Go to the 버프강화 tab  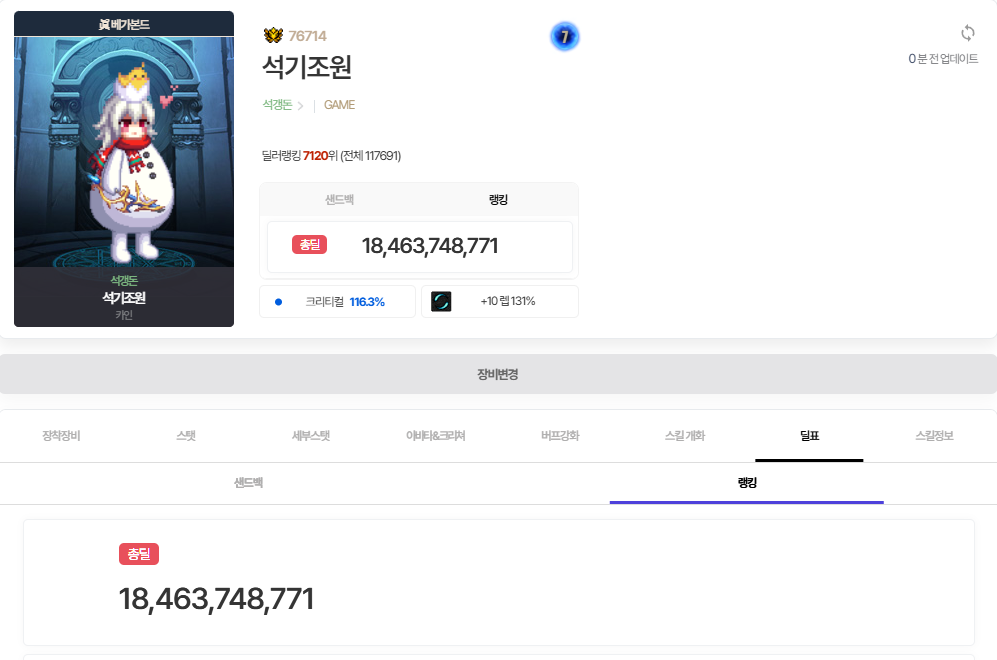pyautogui.click(x=560, y=436)
